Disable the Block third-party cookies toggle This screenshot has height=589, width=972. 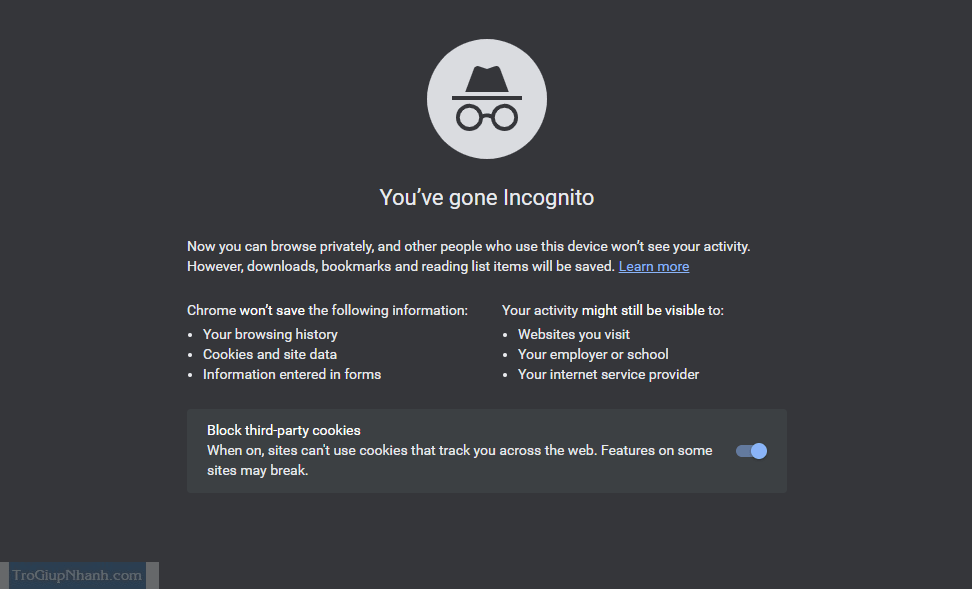[751, 451]
